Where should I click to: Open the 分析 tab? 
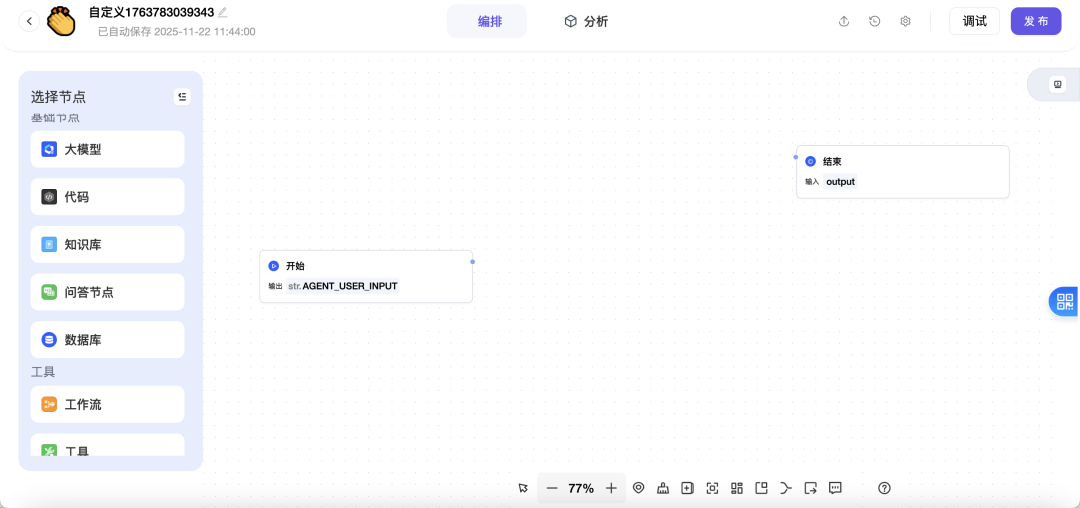[x=586, y=21]
